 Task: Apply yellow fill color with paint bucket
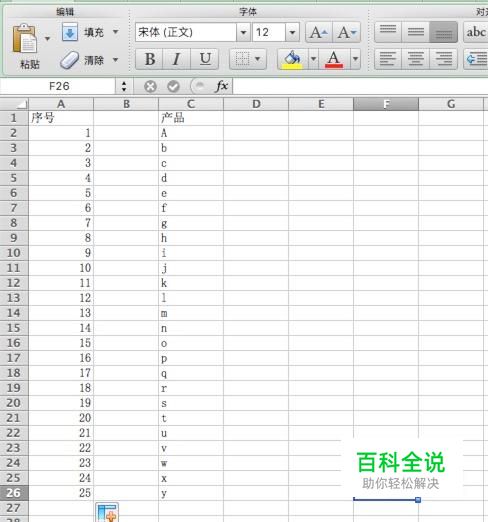292,59
